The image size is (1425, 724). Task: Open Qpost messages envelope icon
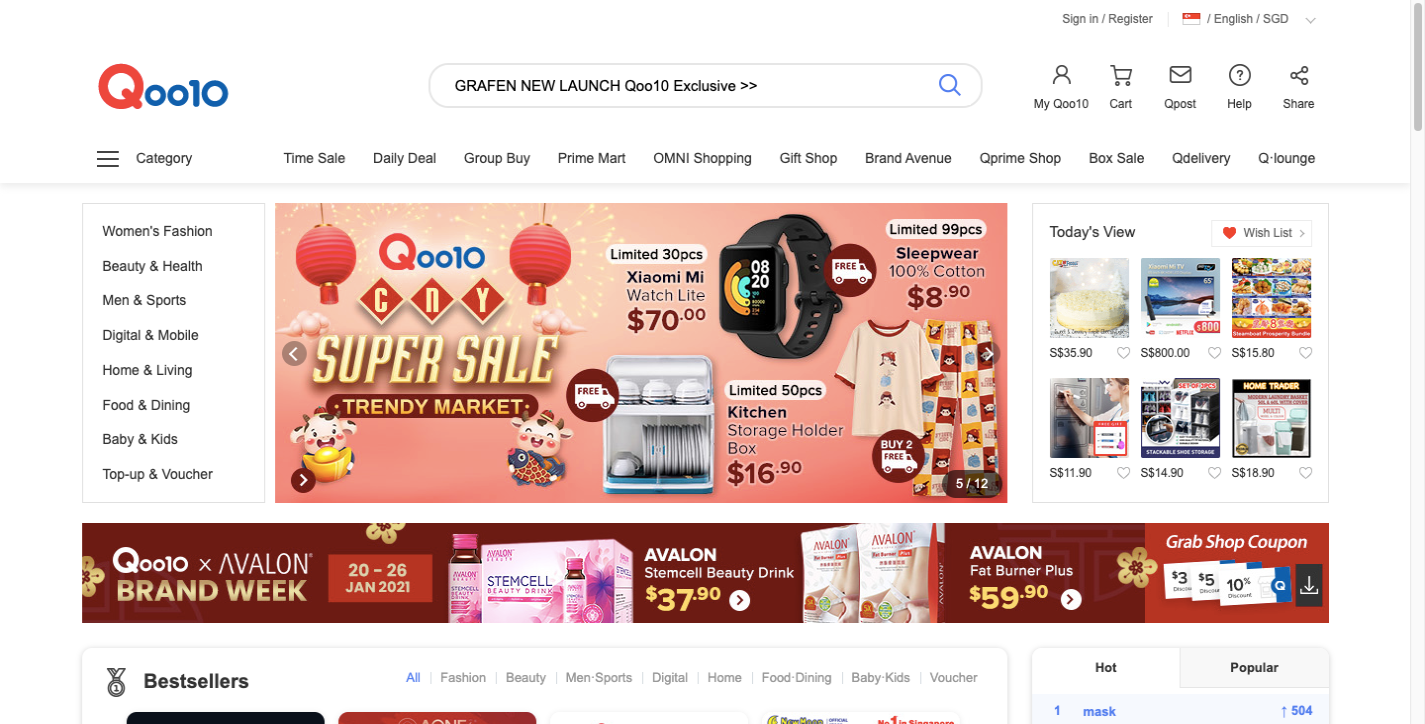point(1180,75)
